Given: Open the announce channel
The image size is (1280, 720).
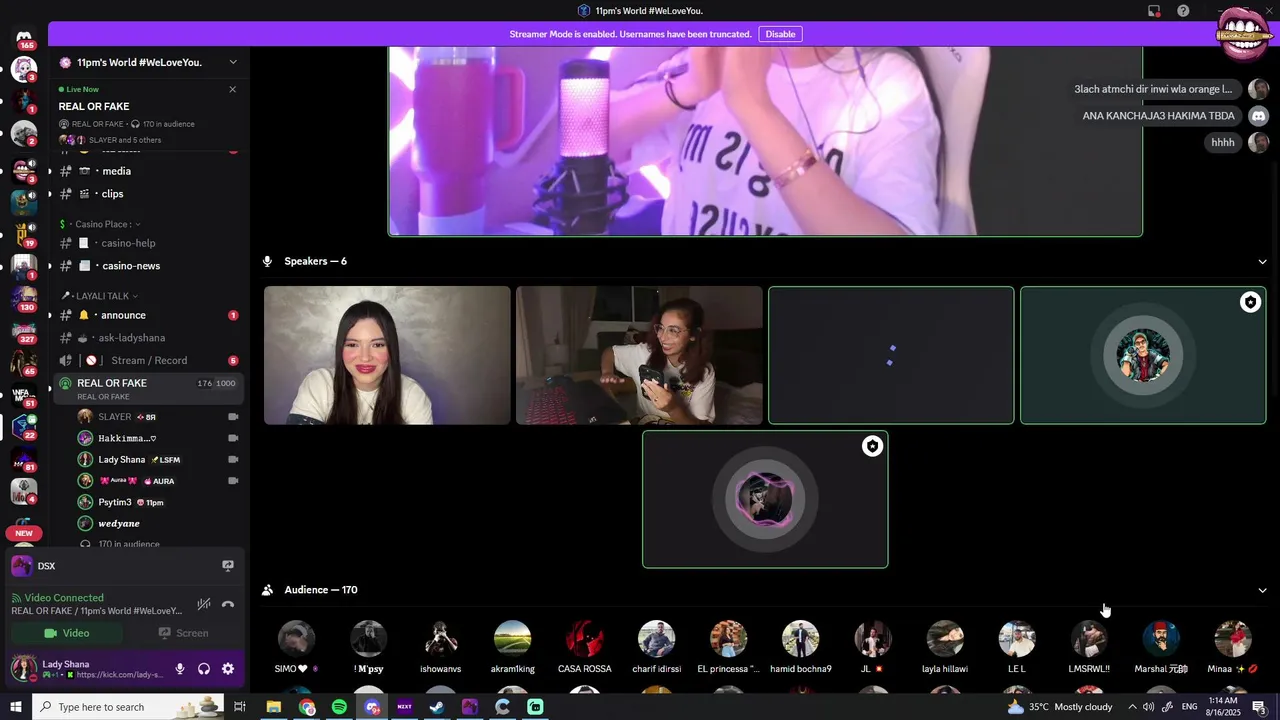Looking at the screenshot, I should (148, 315).
